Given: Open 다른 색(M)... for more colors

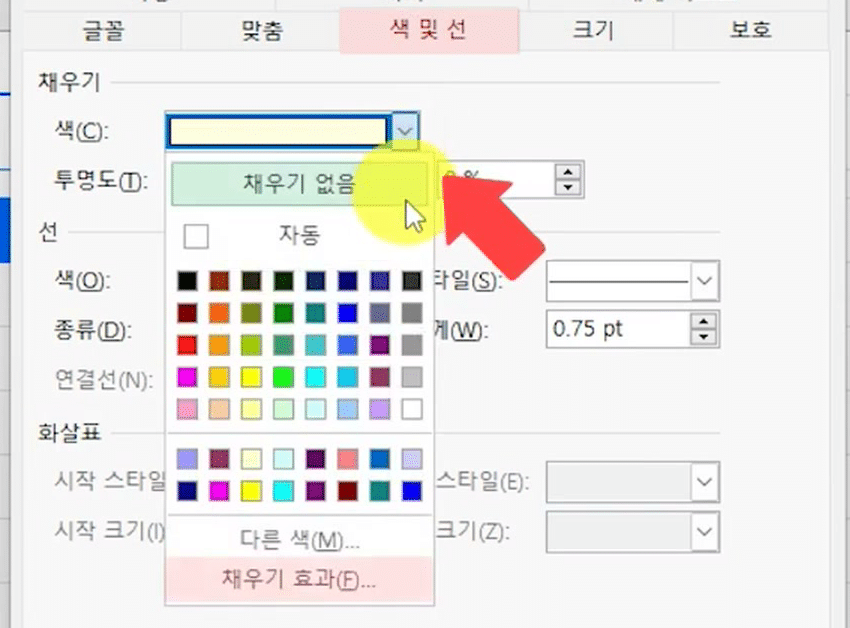Looking at the screenshot, I should coord(299,540).
